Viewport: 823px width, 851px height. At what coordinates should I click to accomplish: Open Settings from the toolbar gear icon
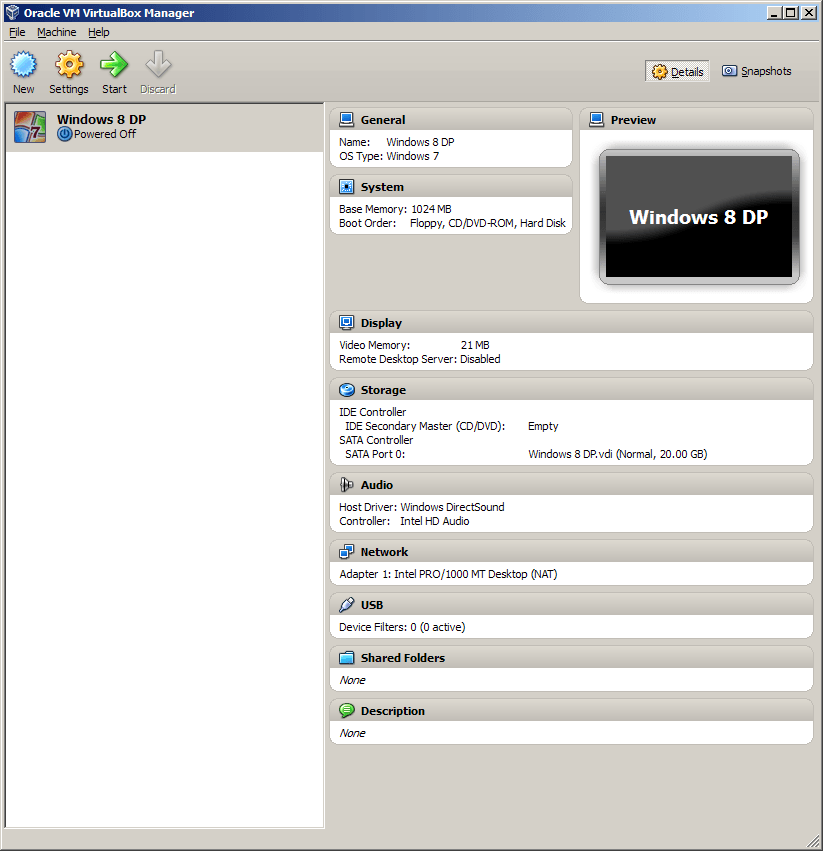pos(69,66)
